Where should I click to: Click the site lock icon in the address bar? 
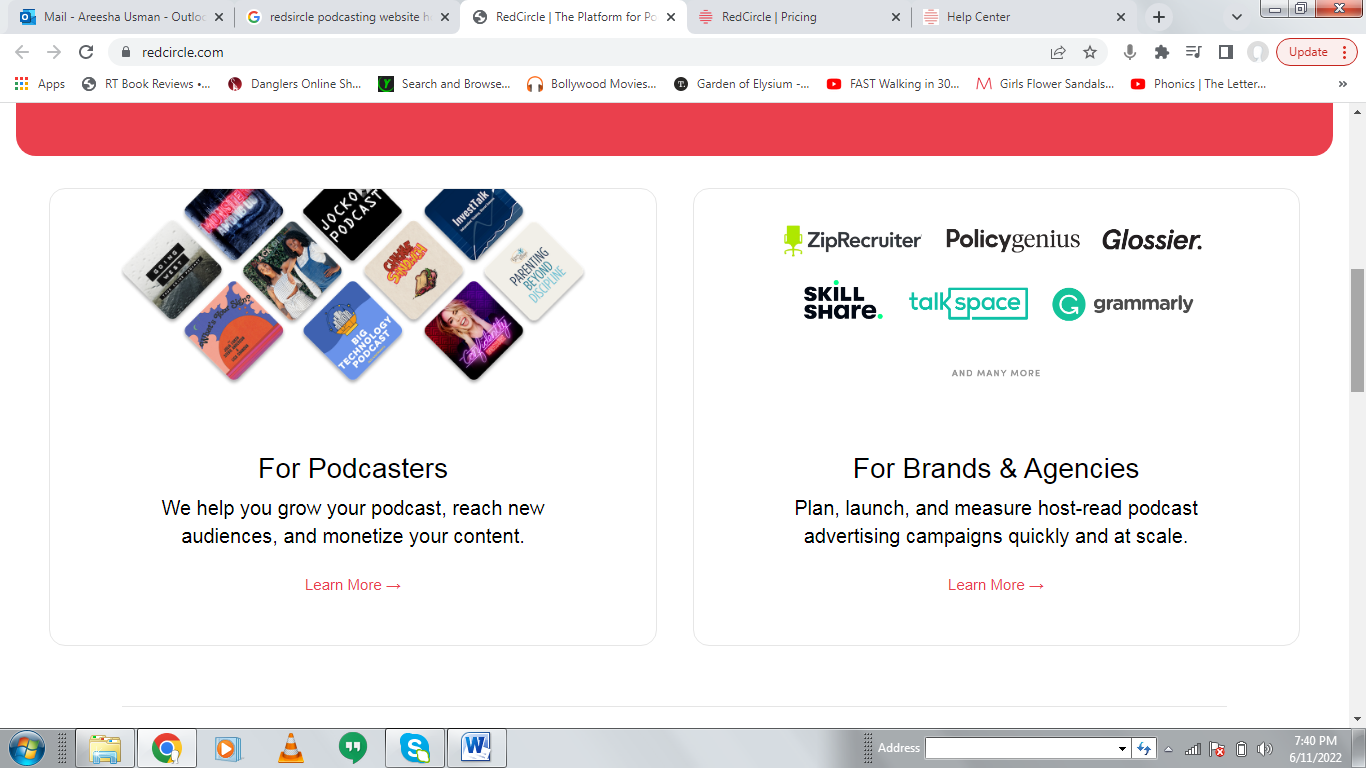[126, 52]
